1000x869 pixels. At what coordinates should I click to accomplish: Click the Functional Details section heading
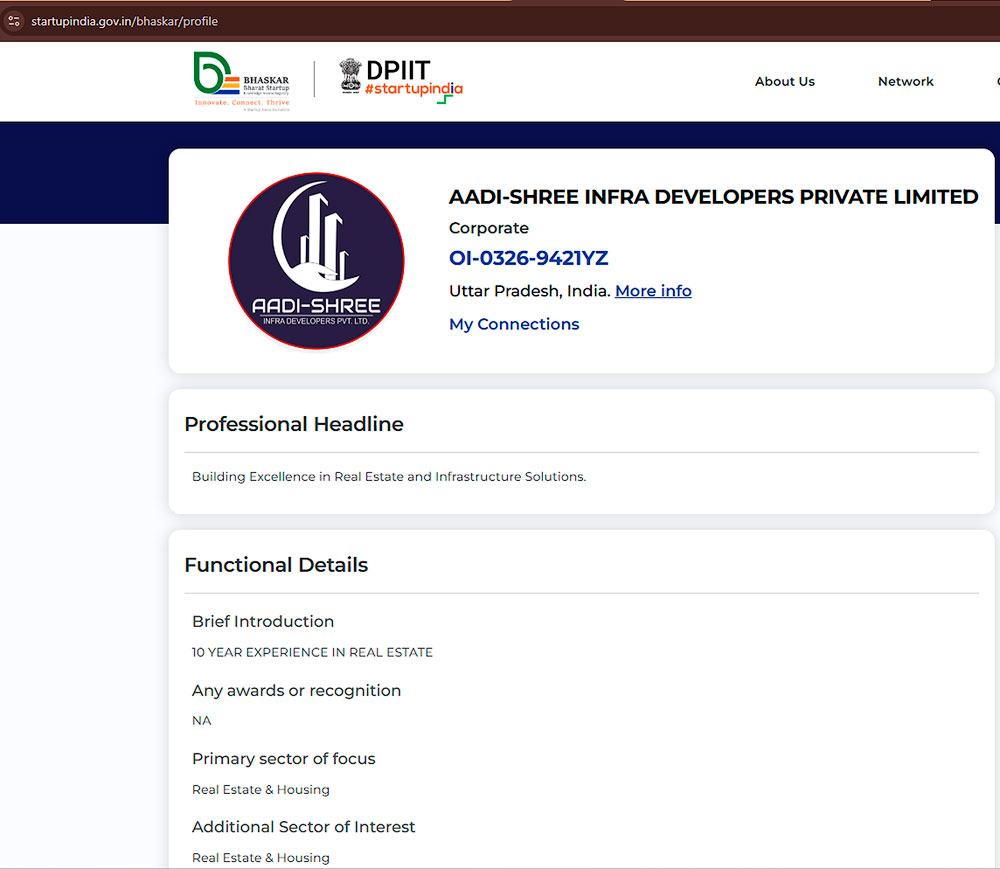[276, 565]
